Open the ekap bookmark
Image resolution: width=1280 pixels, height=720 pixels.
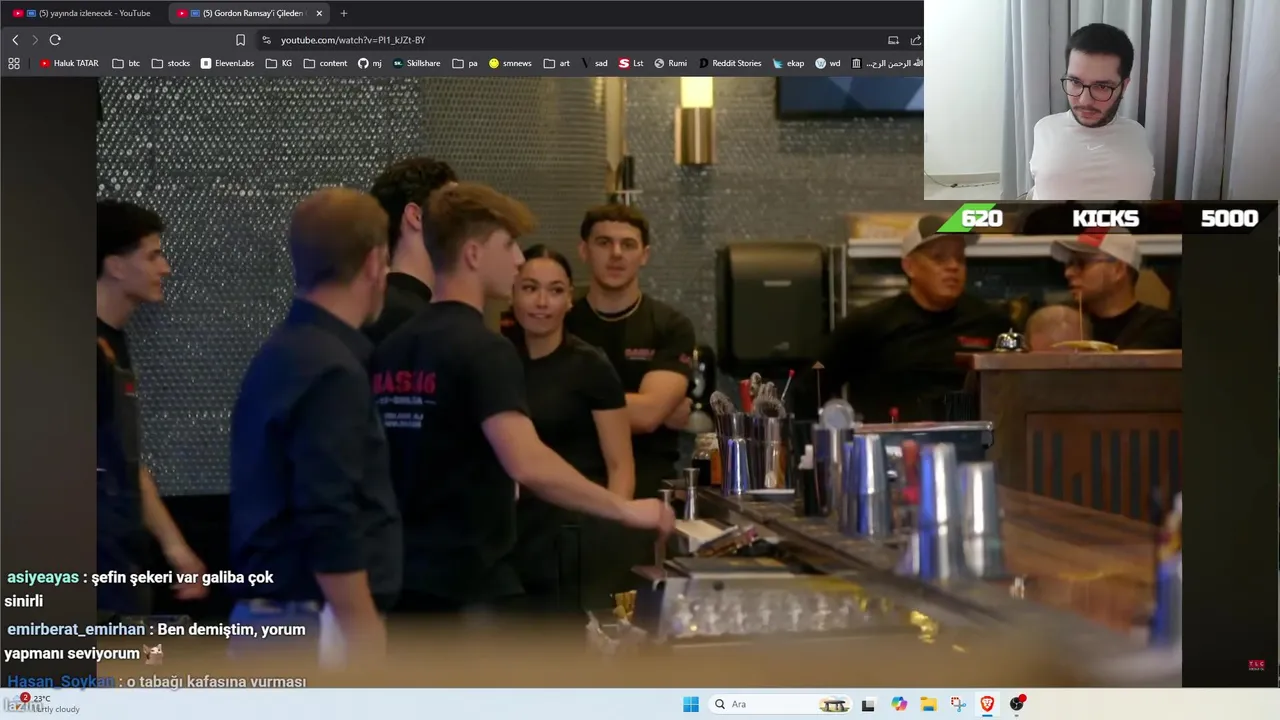tap(788, 63)
